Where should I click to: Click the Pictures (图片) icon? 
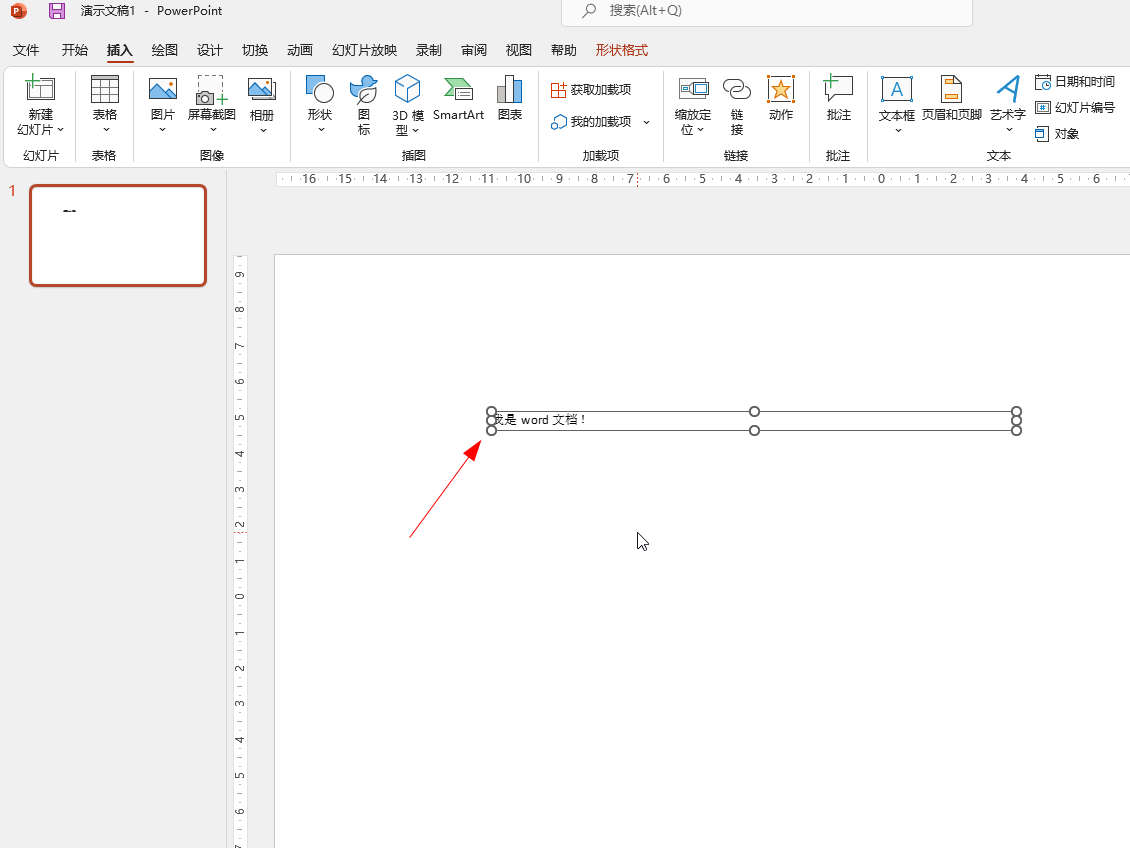[x=162, y=91]
